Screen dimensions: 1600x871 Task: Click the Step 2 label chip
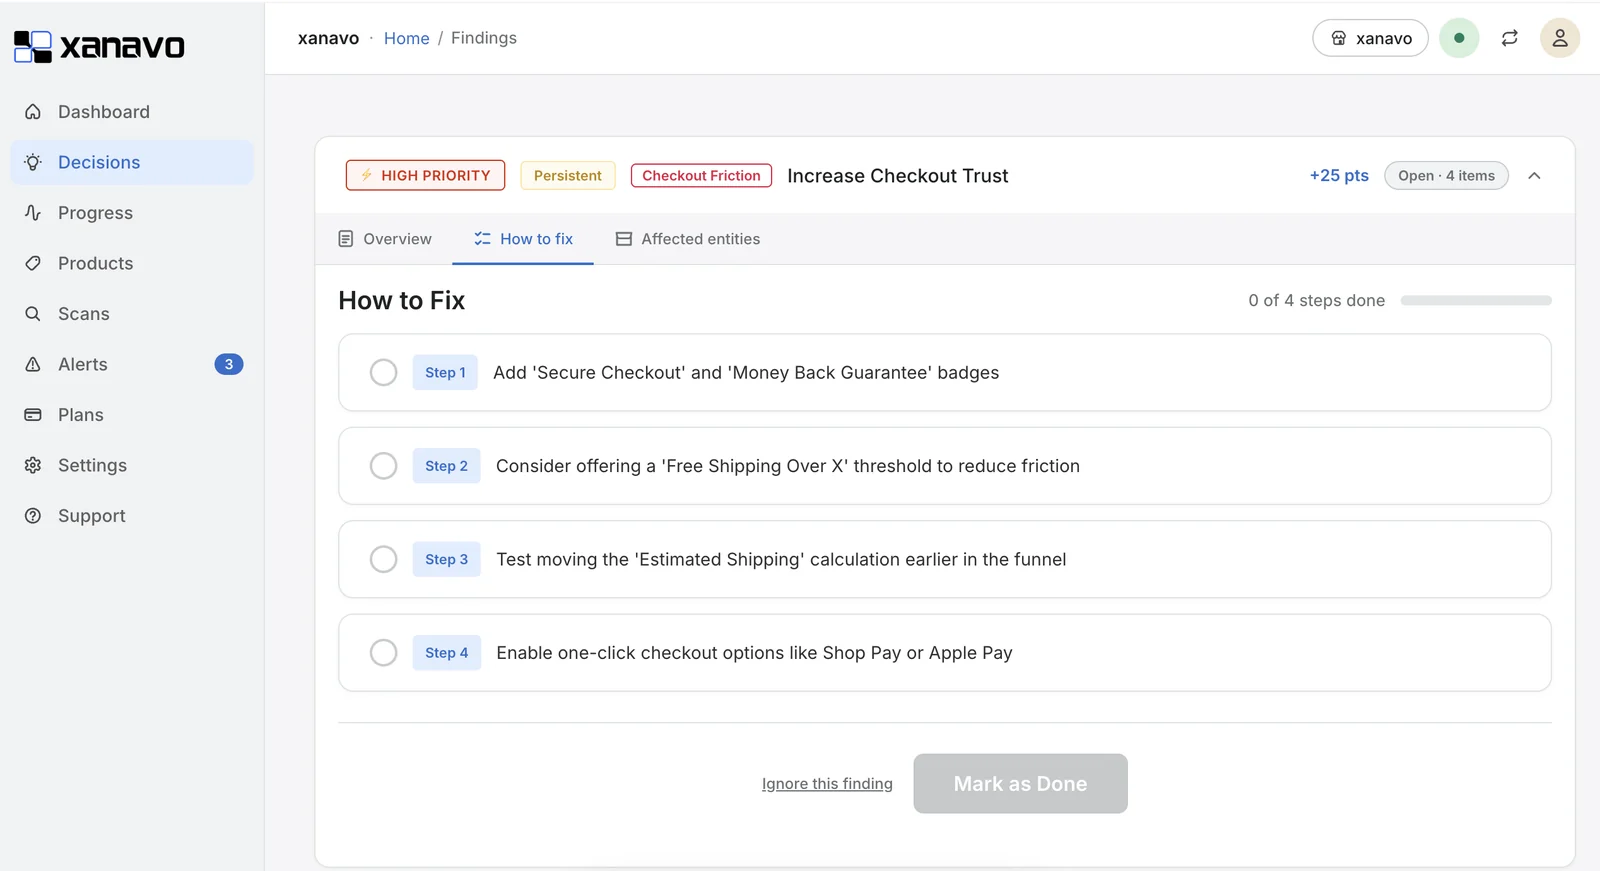446,466
